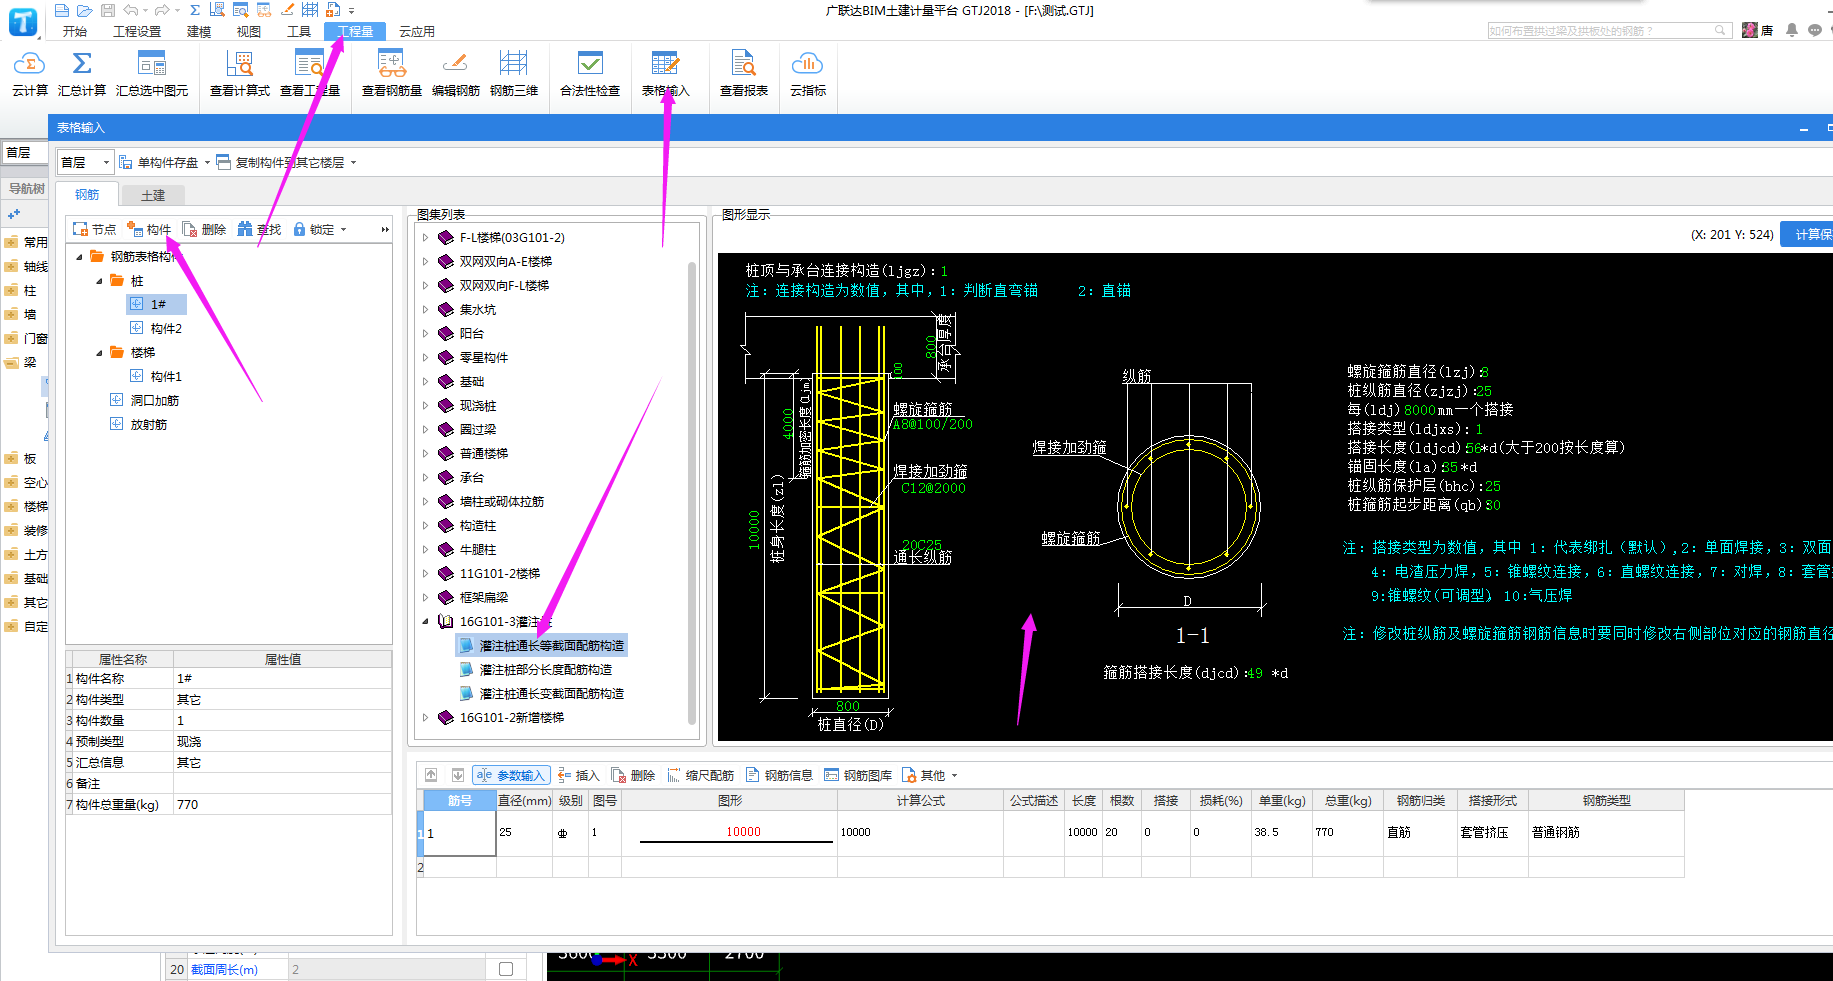Open the 首层 floor dropdown
This screenshot has height=981, width=1833.
click(x=106, y=163)
